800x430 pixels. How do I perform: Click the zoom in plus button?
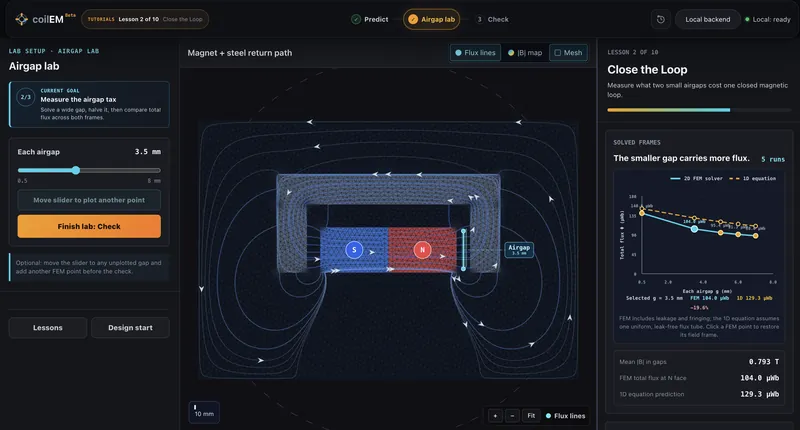[x=495, y=416]
